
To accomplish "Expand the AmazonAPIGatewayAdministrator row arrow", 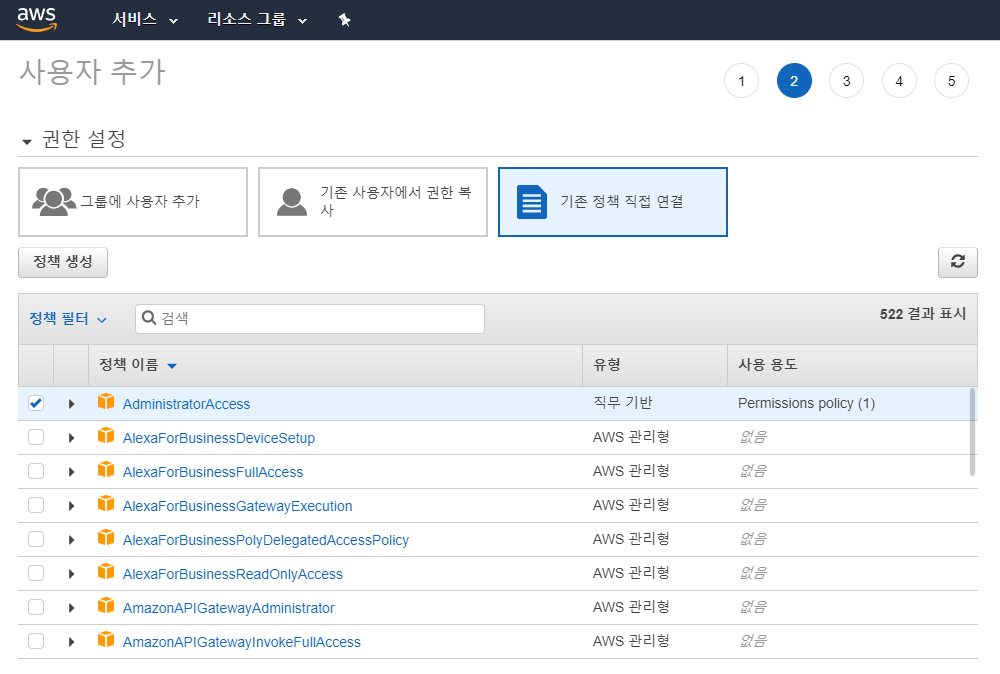I will (x=71, y=608).
